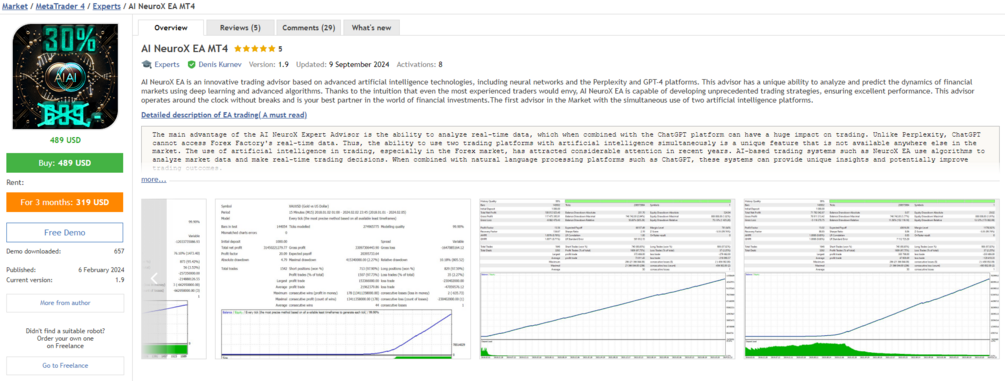Click the green verified shield icon
This screenshot has width=1005, height=381.
191,64
